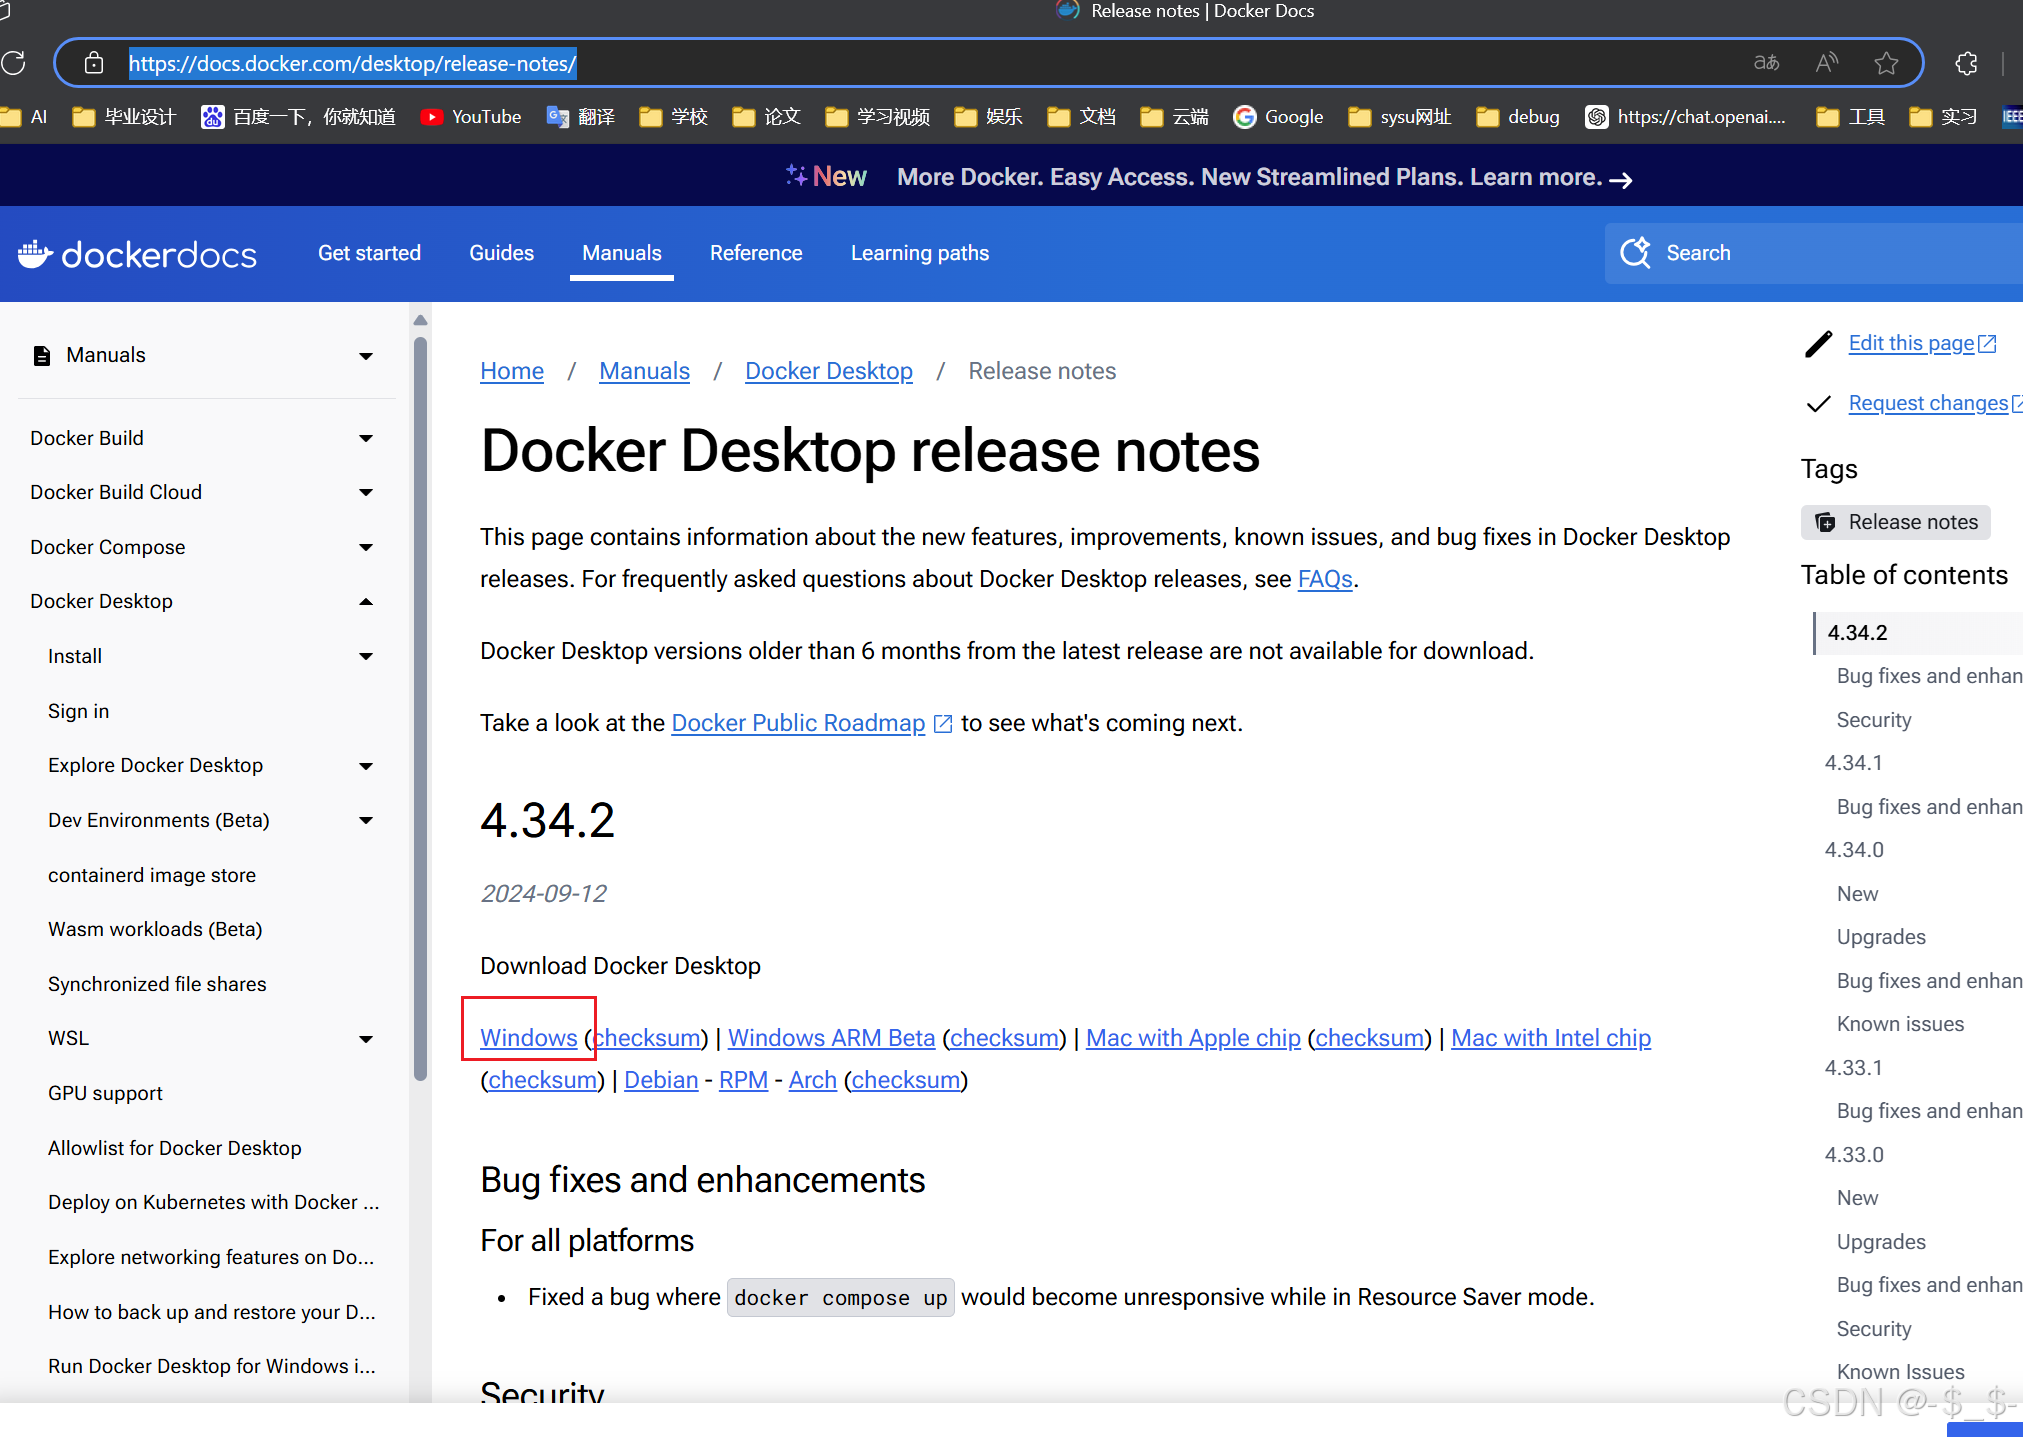This screenshot has height=1437, width=2023.
Task: Click the read aloud icon in address bar
Action: point(1827,63)
